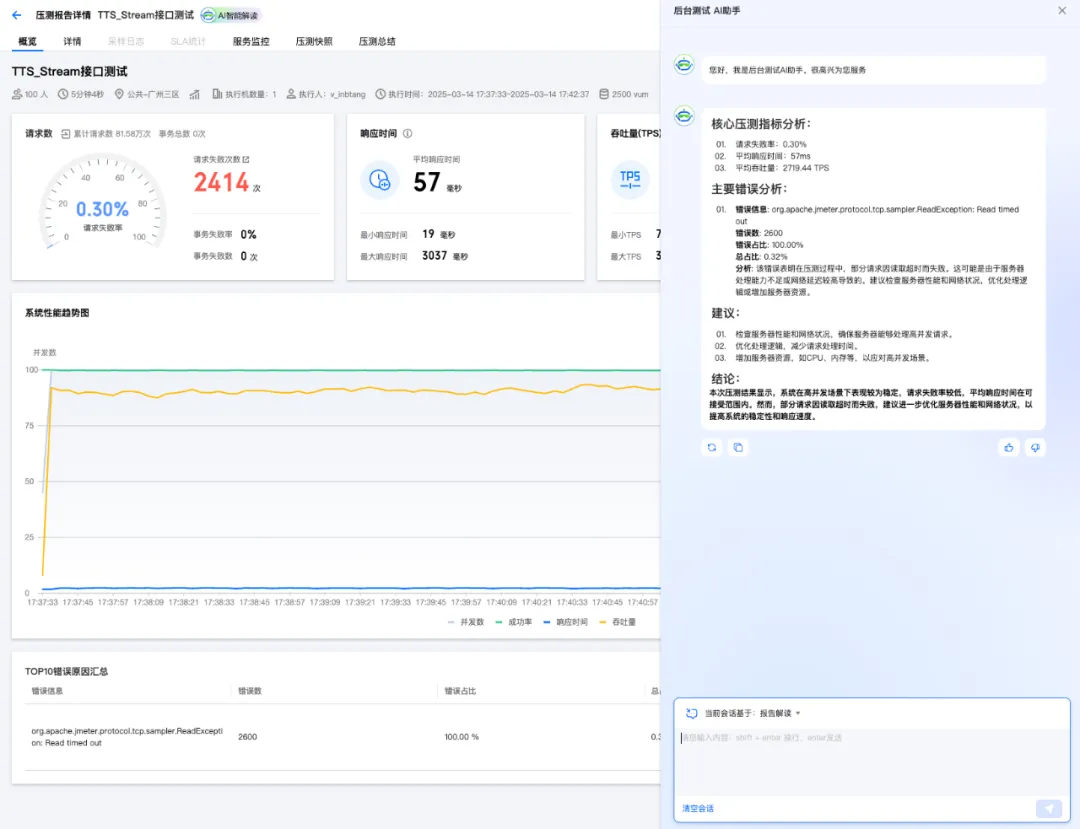Click the TOP10错误原因汇总 heading

point(66,671)
